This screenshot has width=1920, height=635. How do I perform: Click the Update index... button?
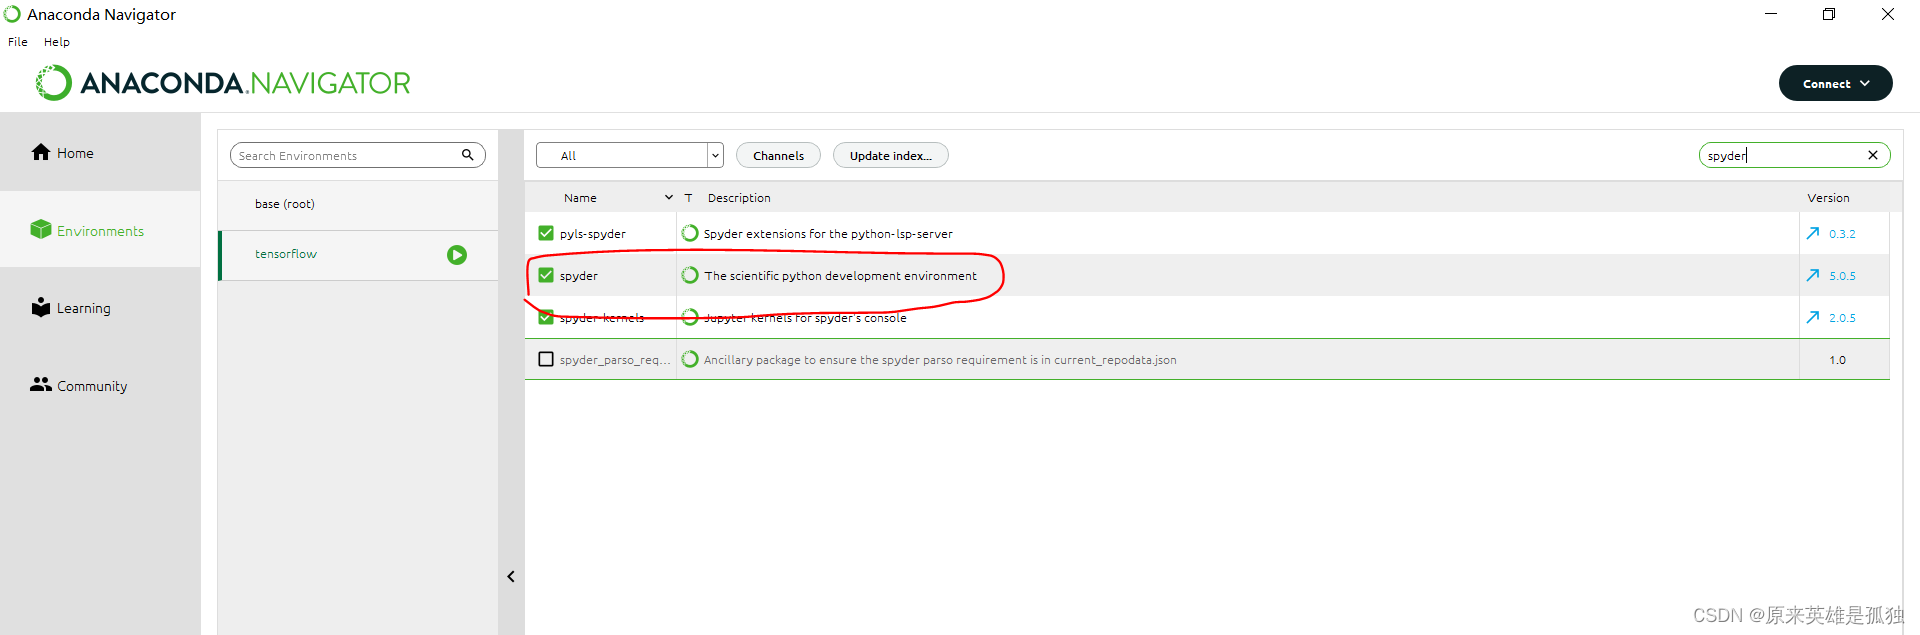coord(891,155)
